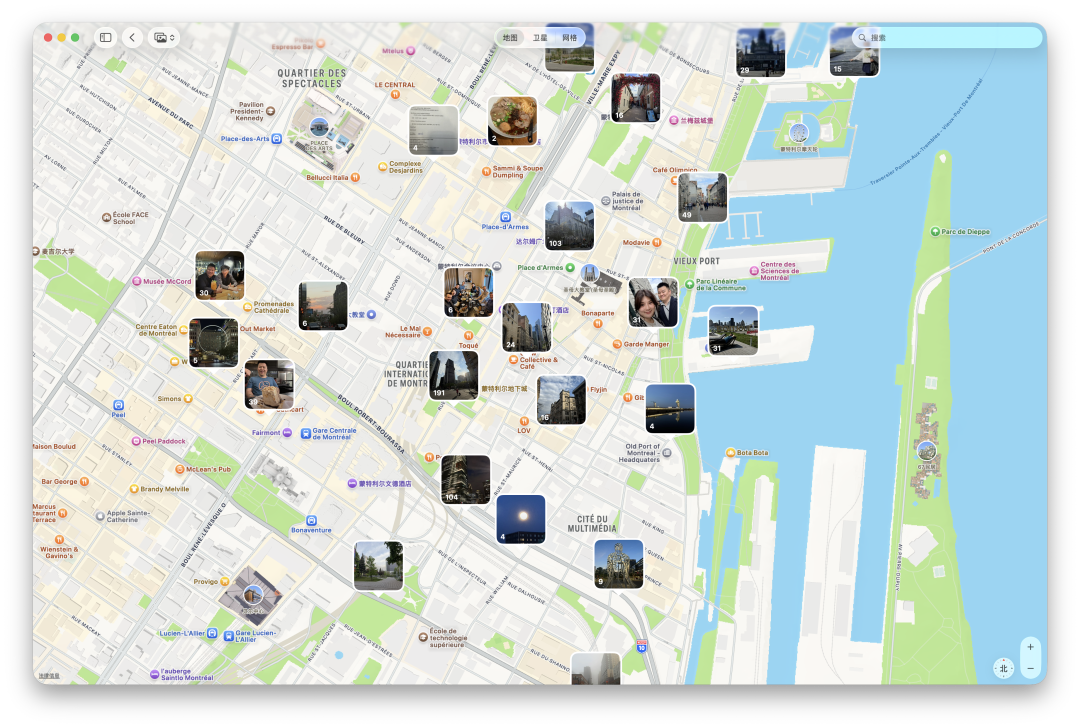Click the Apple Sainte-Catherine store pin

tap(100, 516)
